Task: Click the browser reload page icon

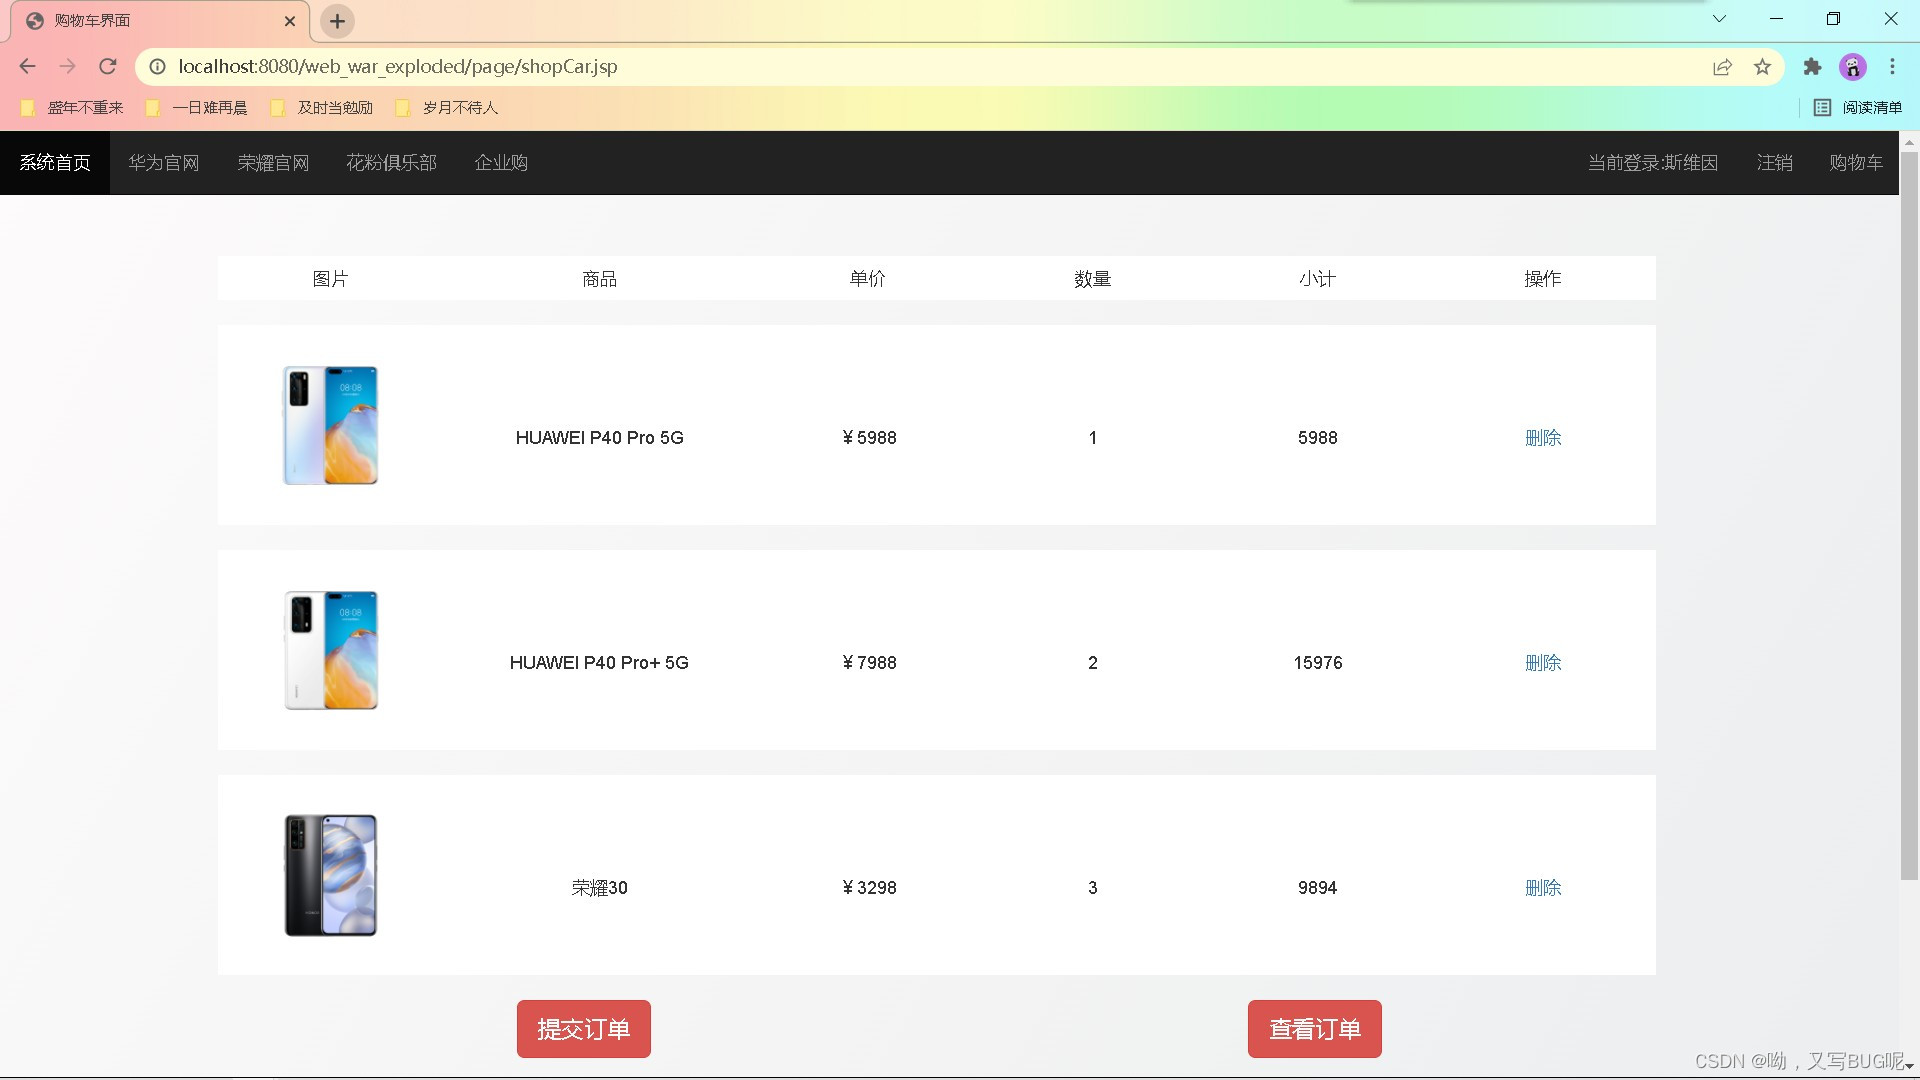Action: 108,67
